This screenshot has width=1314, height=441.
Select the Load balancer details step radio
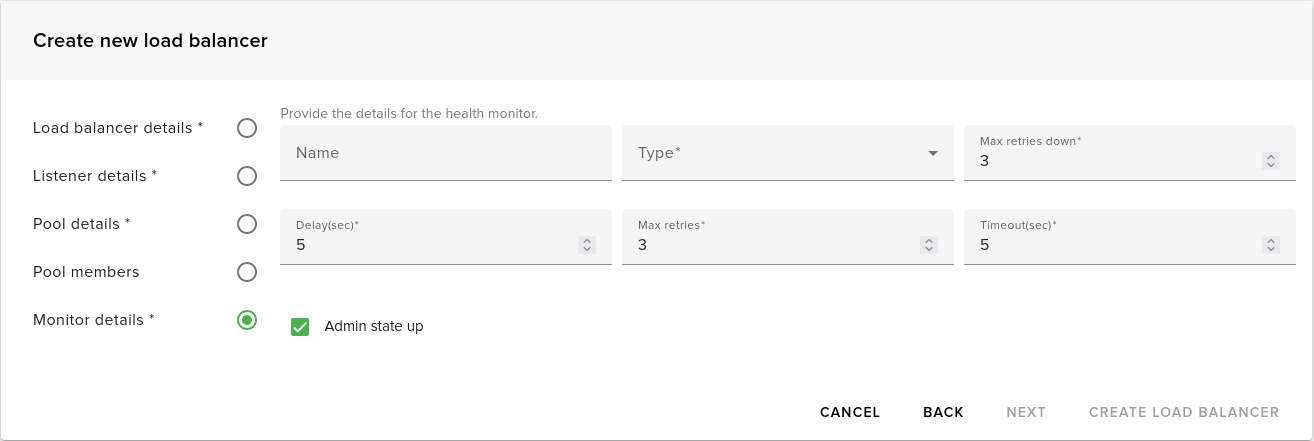(247, 128)
